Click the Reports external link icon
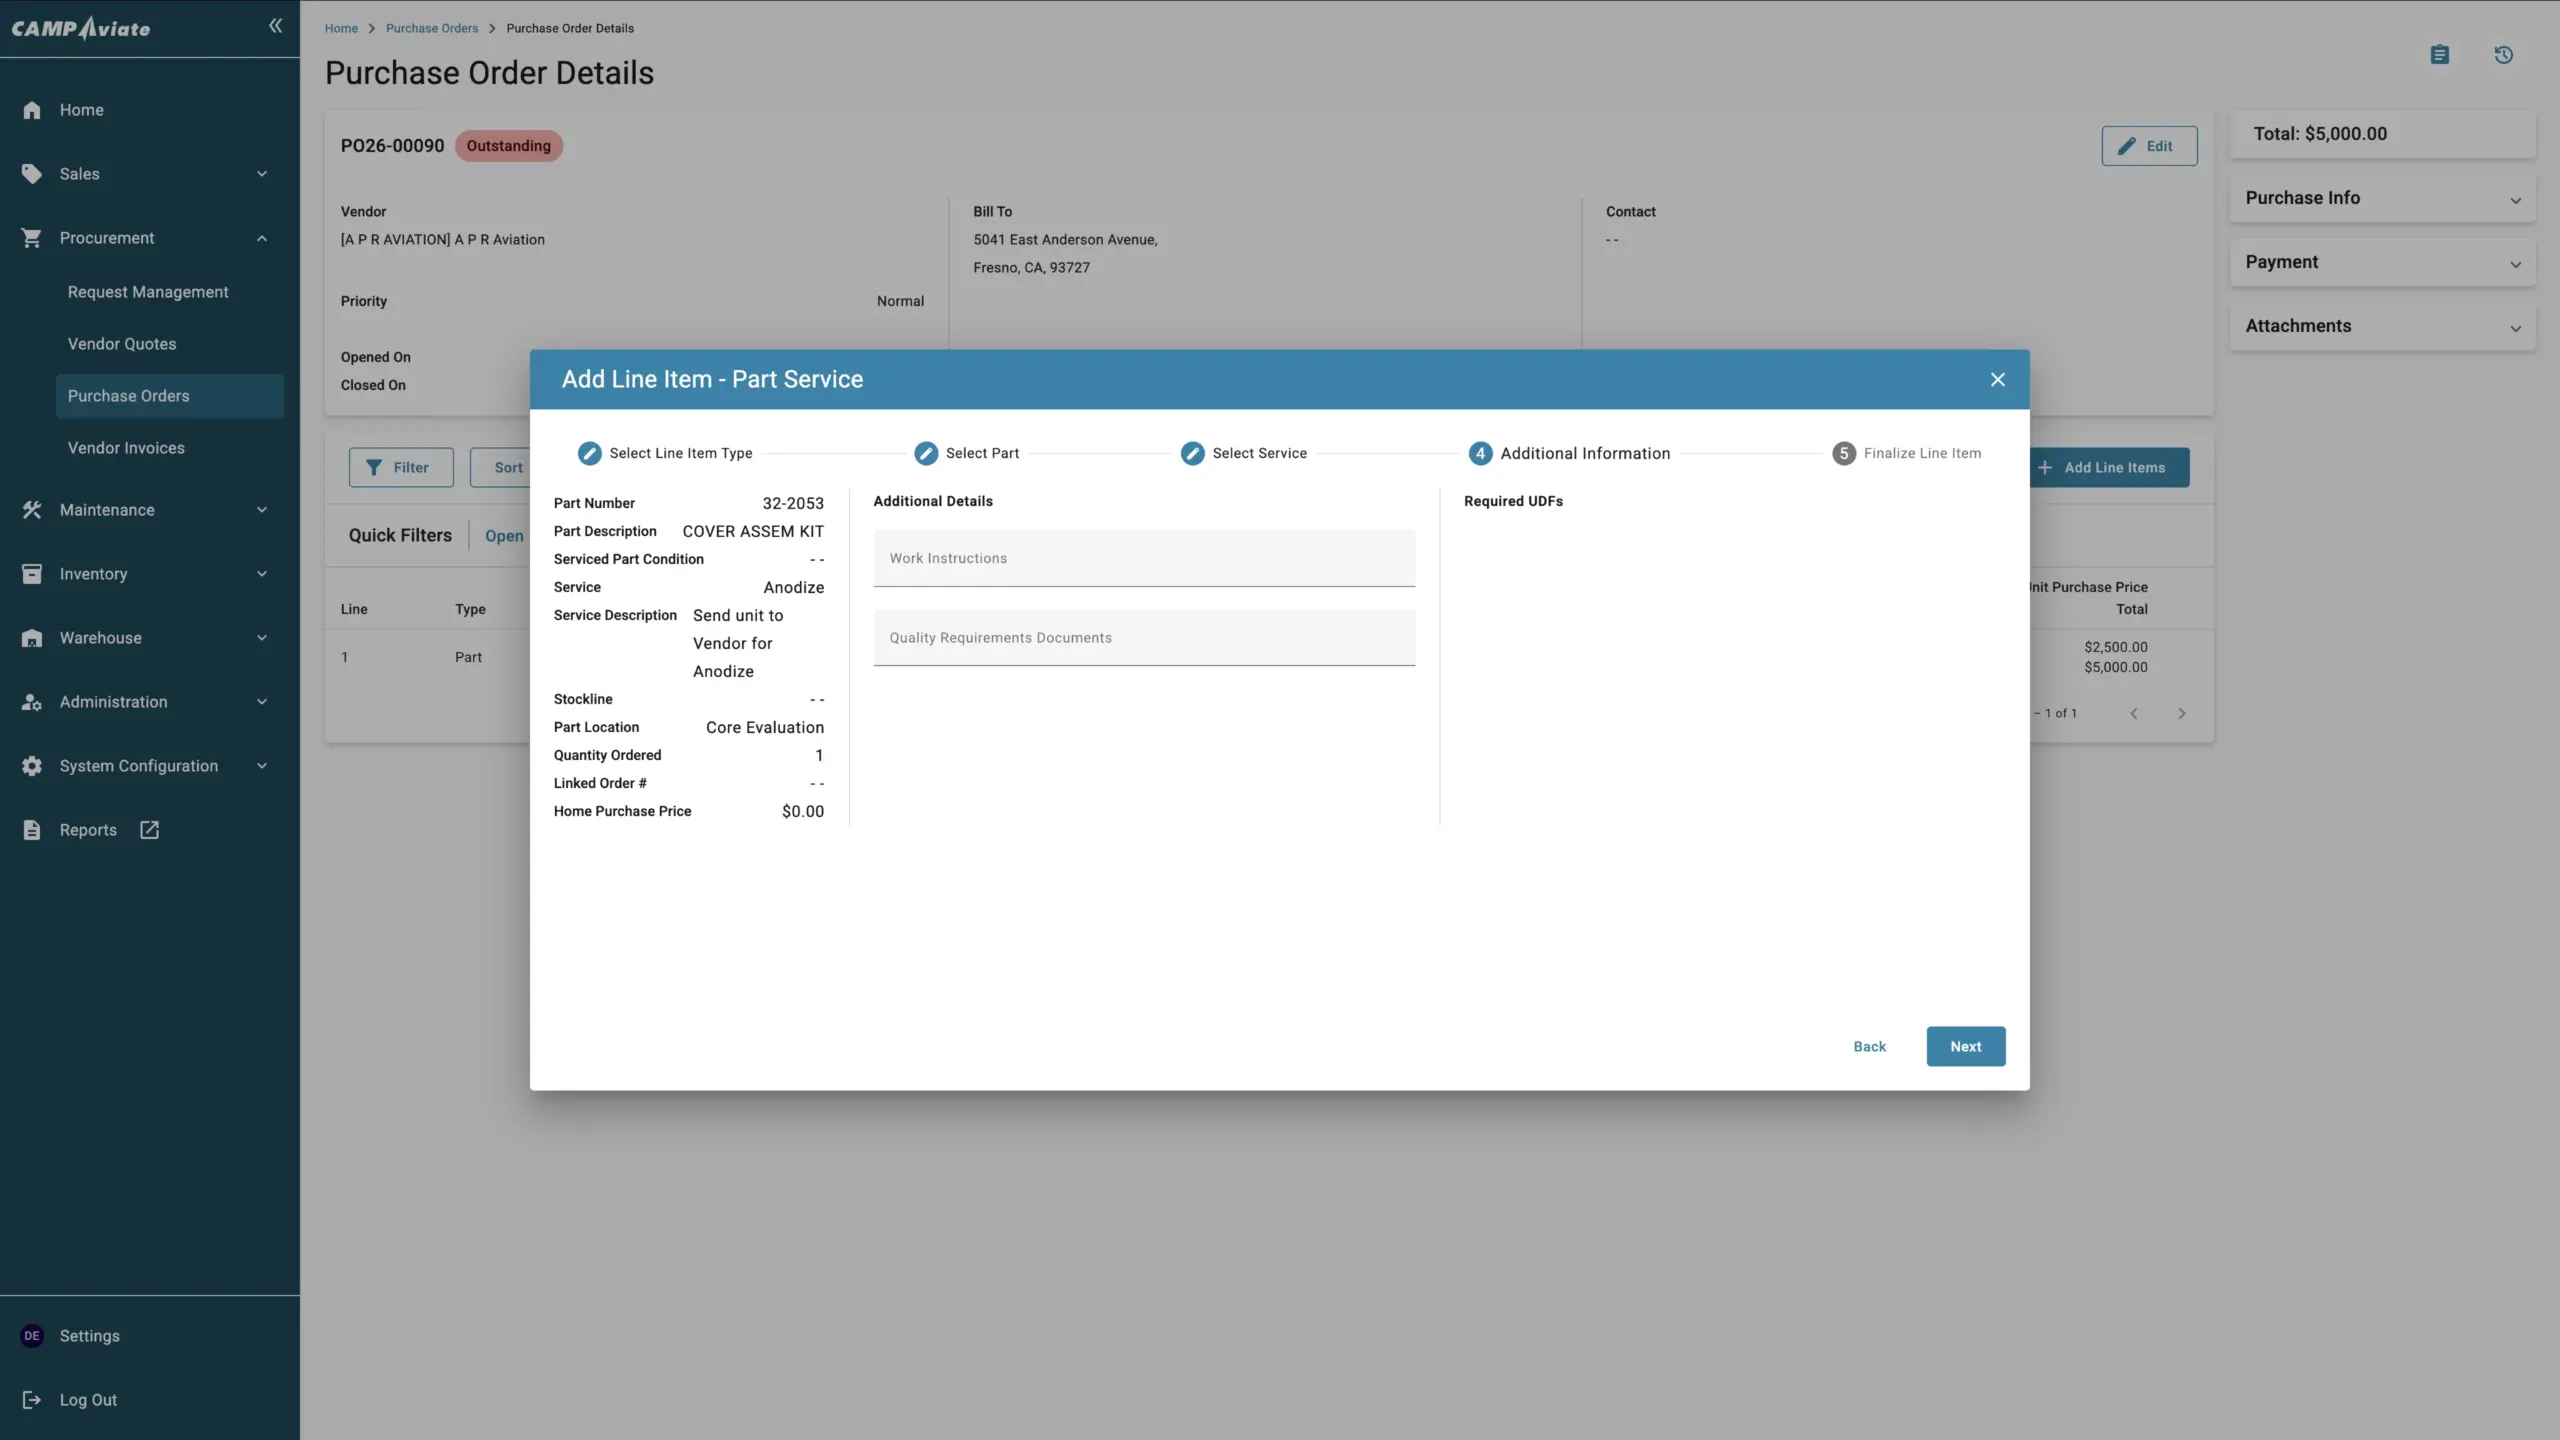 [x=149, y=830]
